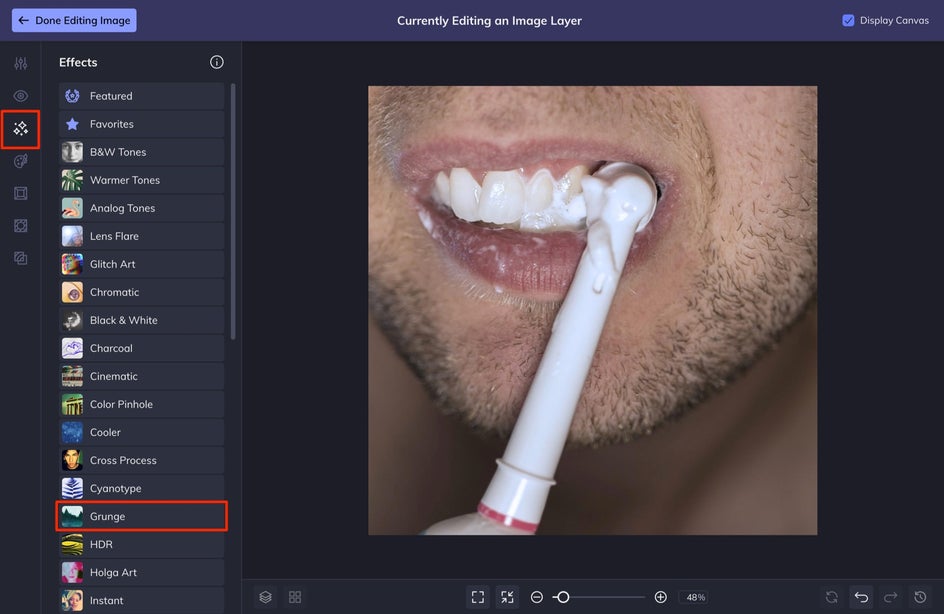Show the Effects info icon
This screenshot has width=944, height=614.
pos(217,62)
